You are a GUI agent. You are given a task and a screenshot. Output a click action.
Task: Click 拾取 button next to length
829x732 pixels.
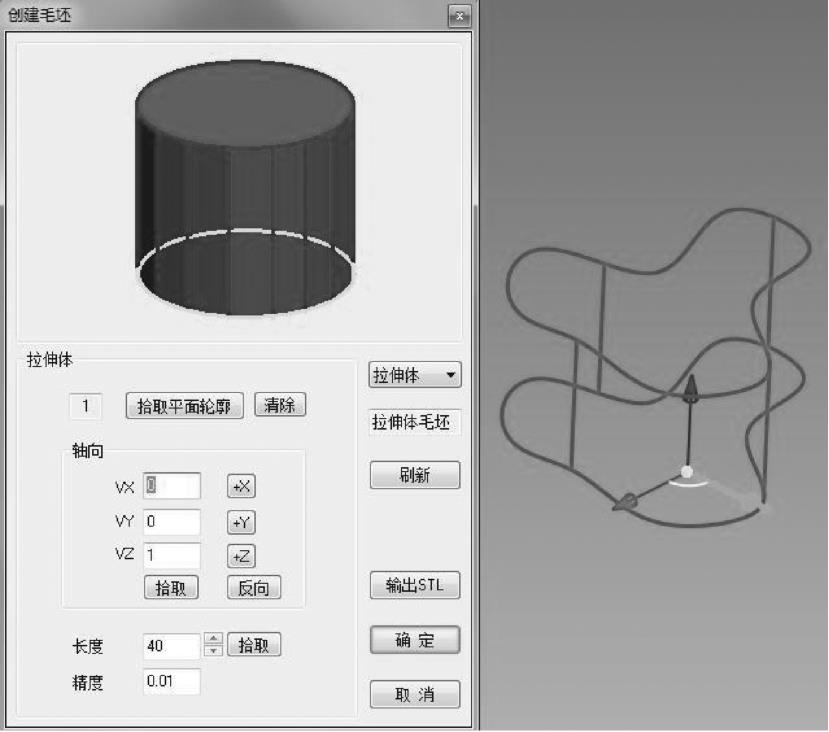[254, 645]
